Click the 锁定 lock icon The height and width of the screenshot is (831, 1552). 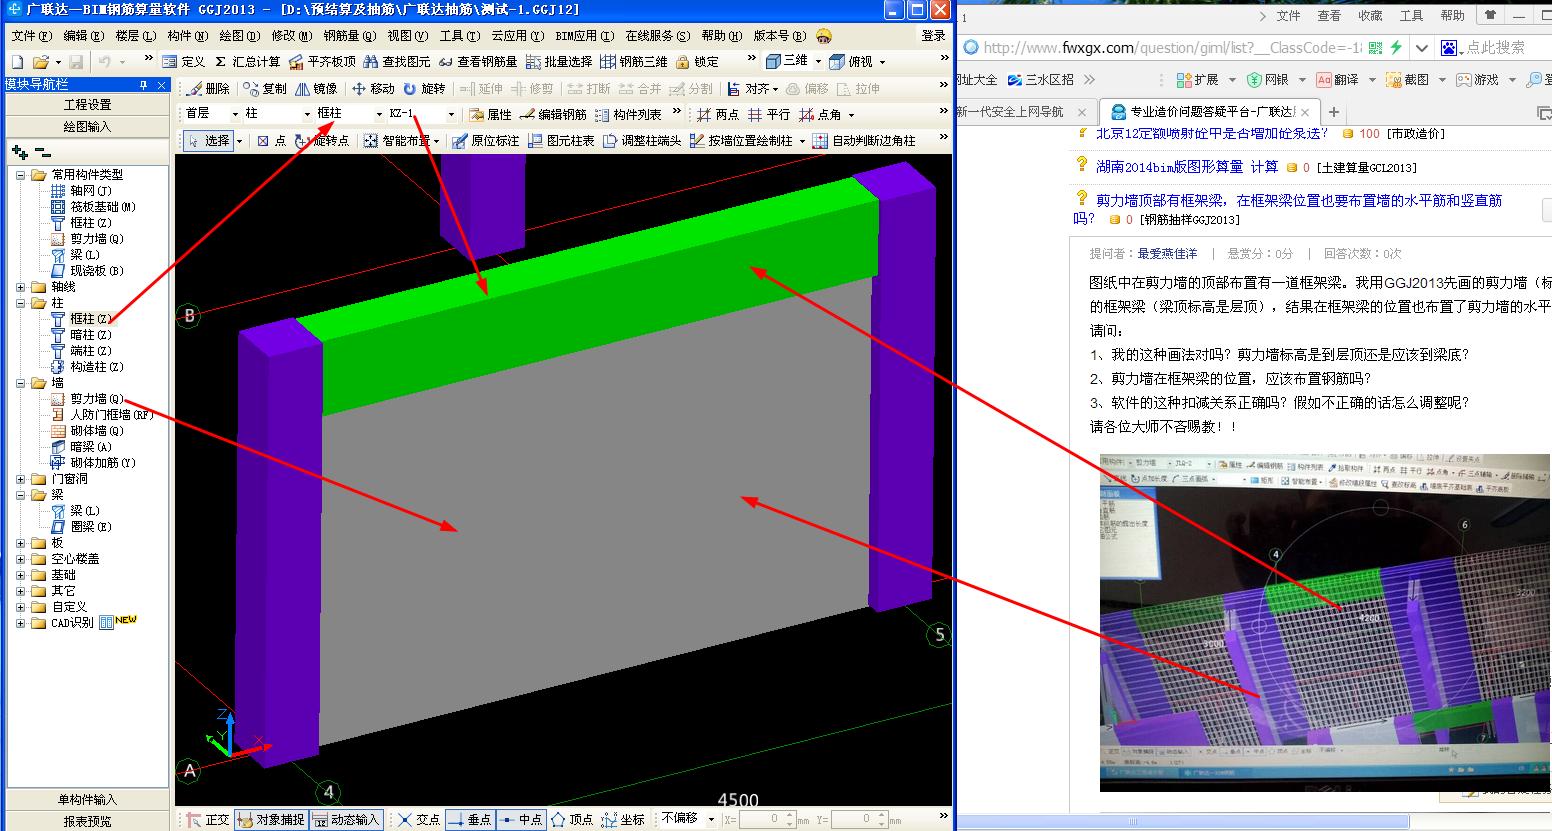(698, 62)
